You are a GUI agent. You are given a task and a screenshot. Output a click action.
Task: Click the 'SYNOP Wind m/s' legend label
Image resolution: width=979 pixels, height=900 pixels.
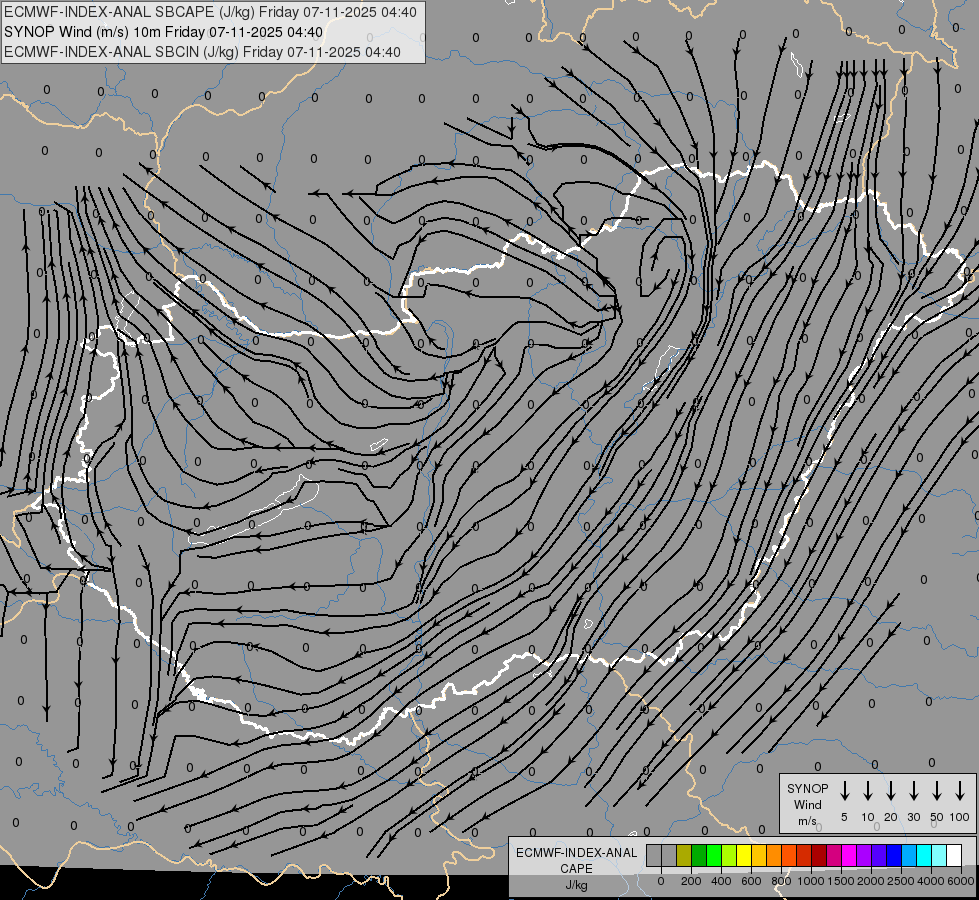[807, 804]
